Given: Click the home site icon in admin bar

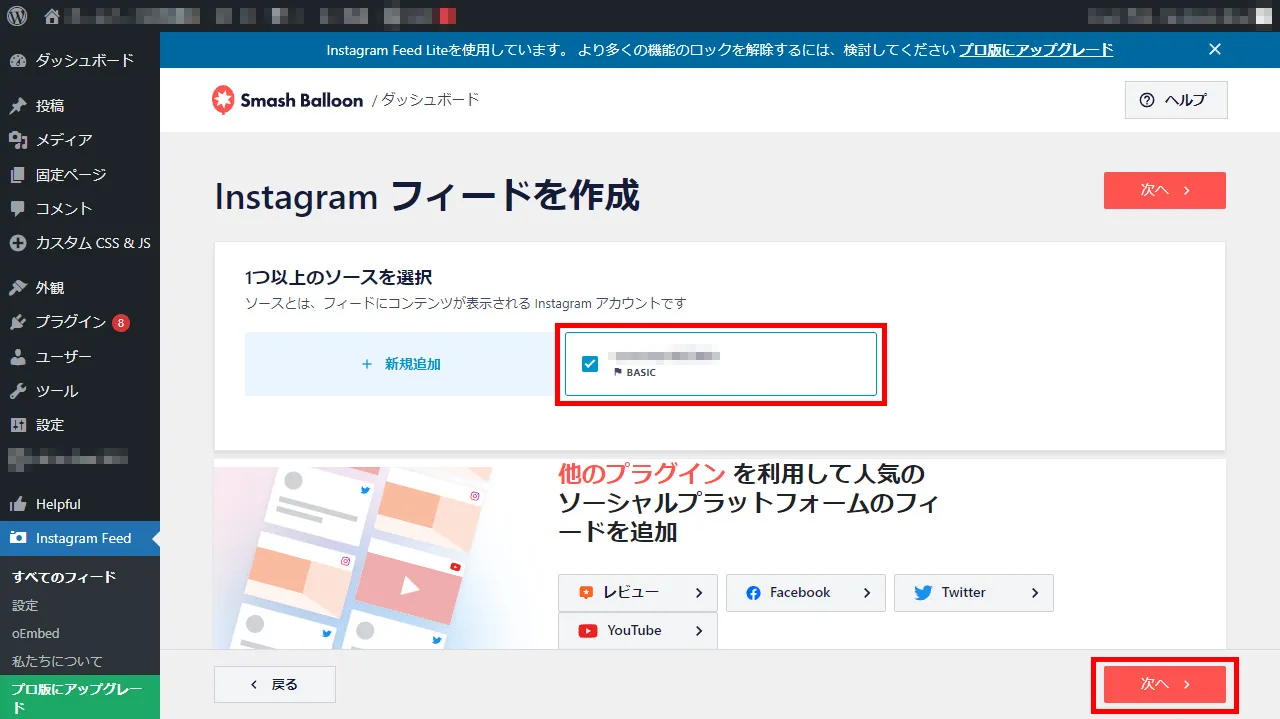Looking at the screenshot, I should click(x=52, y=16).
